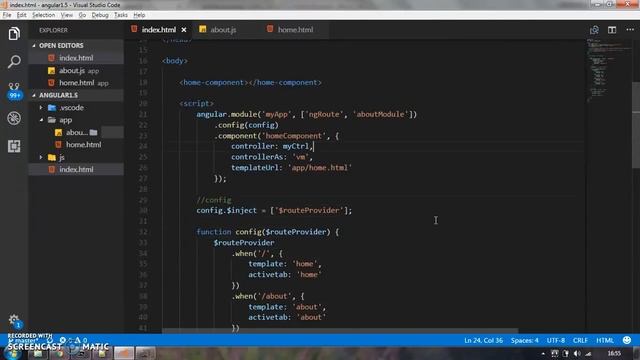
Task: Click the system clock showing 16:55
Action: coord(614,353)
